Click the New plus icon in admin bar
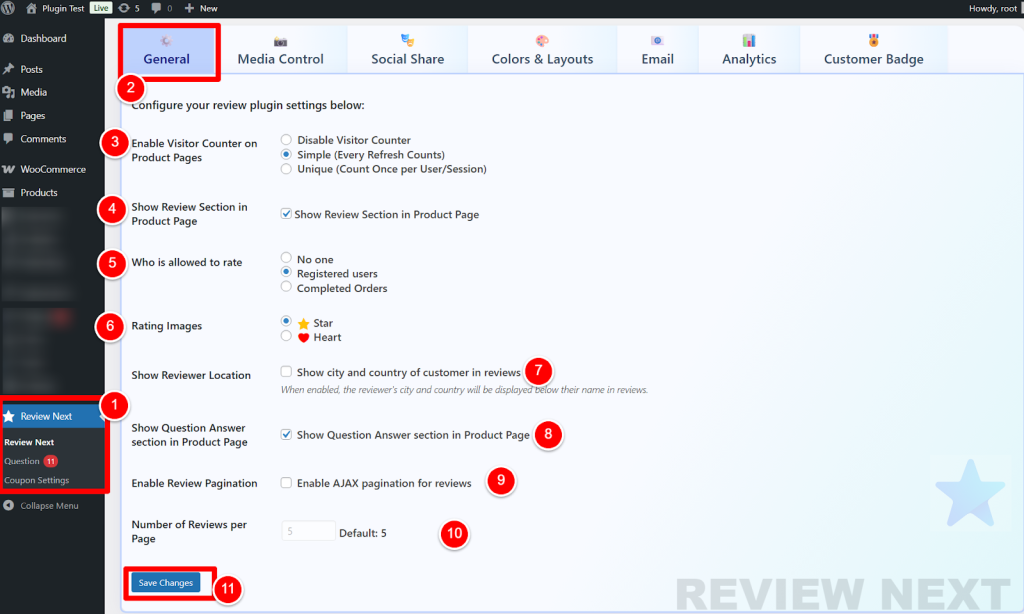 tap(190, 8)
